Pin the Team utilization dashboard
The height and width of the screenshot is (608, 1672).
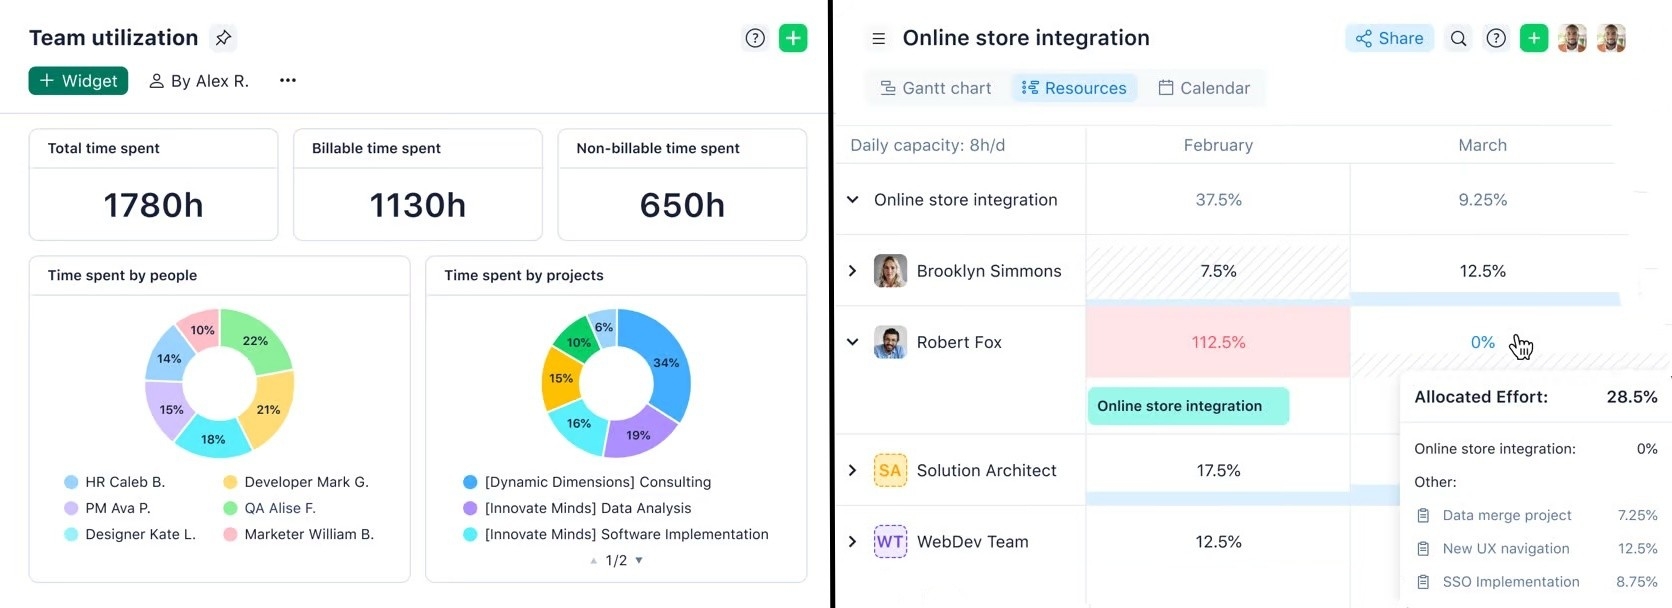tap(223, 38)
